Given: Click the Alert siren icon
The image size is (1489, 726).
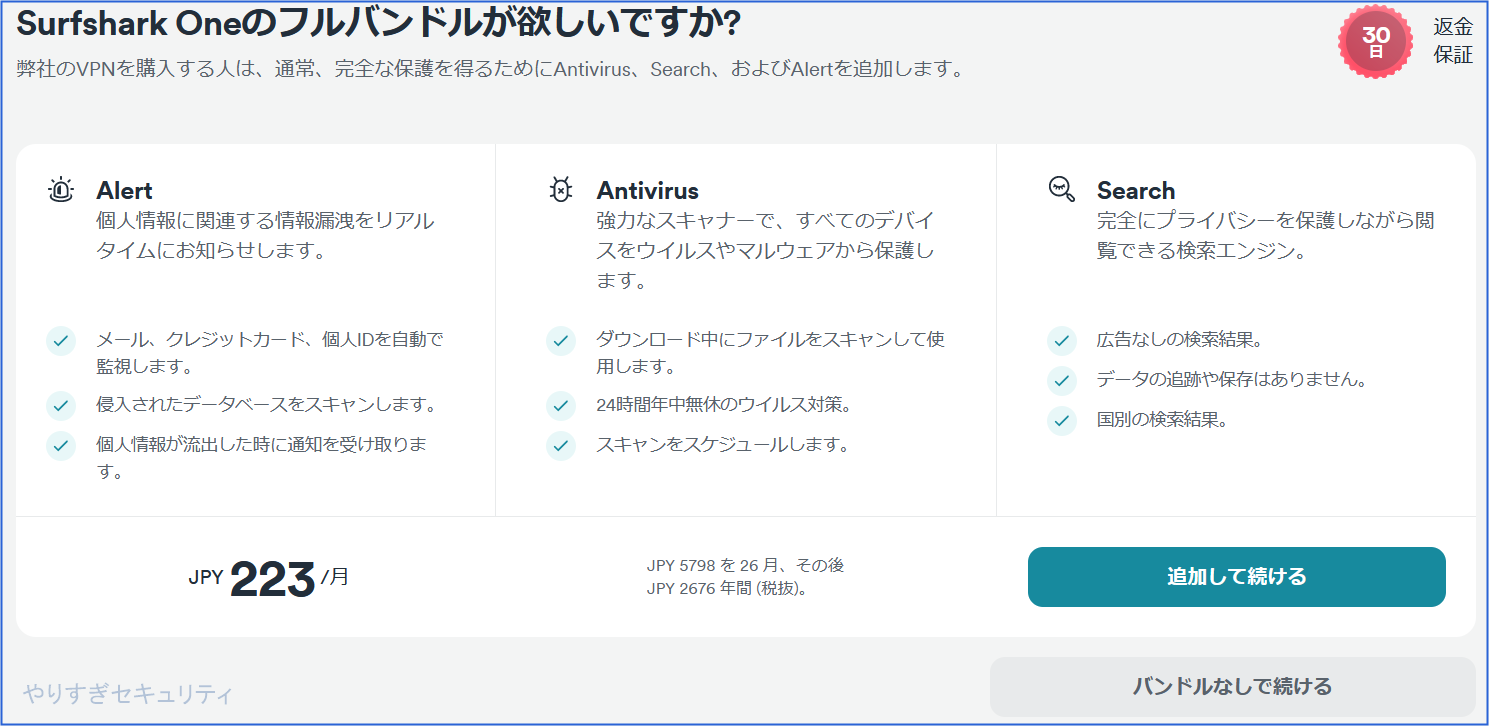Looking at the screenshot, I should [x=61, y=190].
